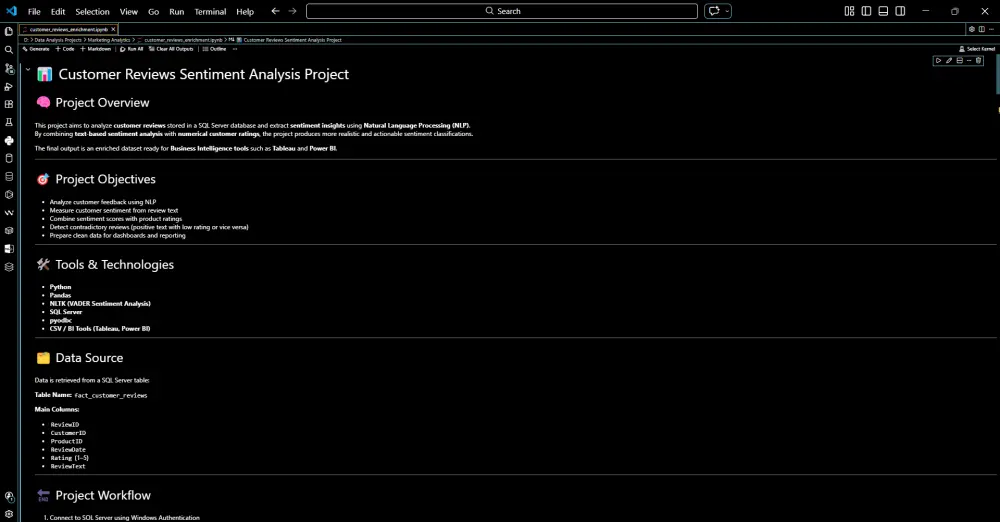Click Data Analysis Projects breadcrumb
This screenshot has height=522, width=1000.
[x=58, y=40]
